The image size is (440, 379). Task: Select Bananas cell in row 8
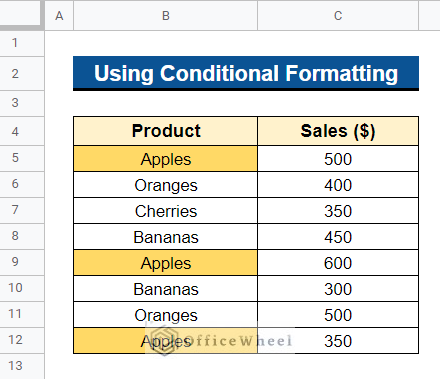pos(166,237)
